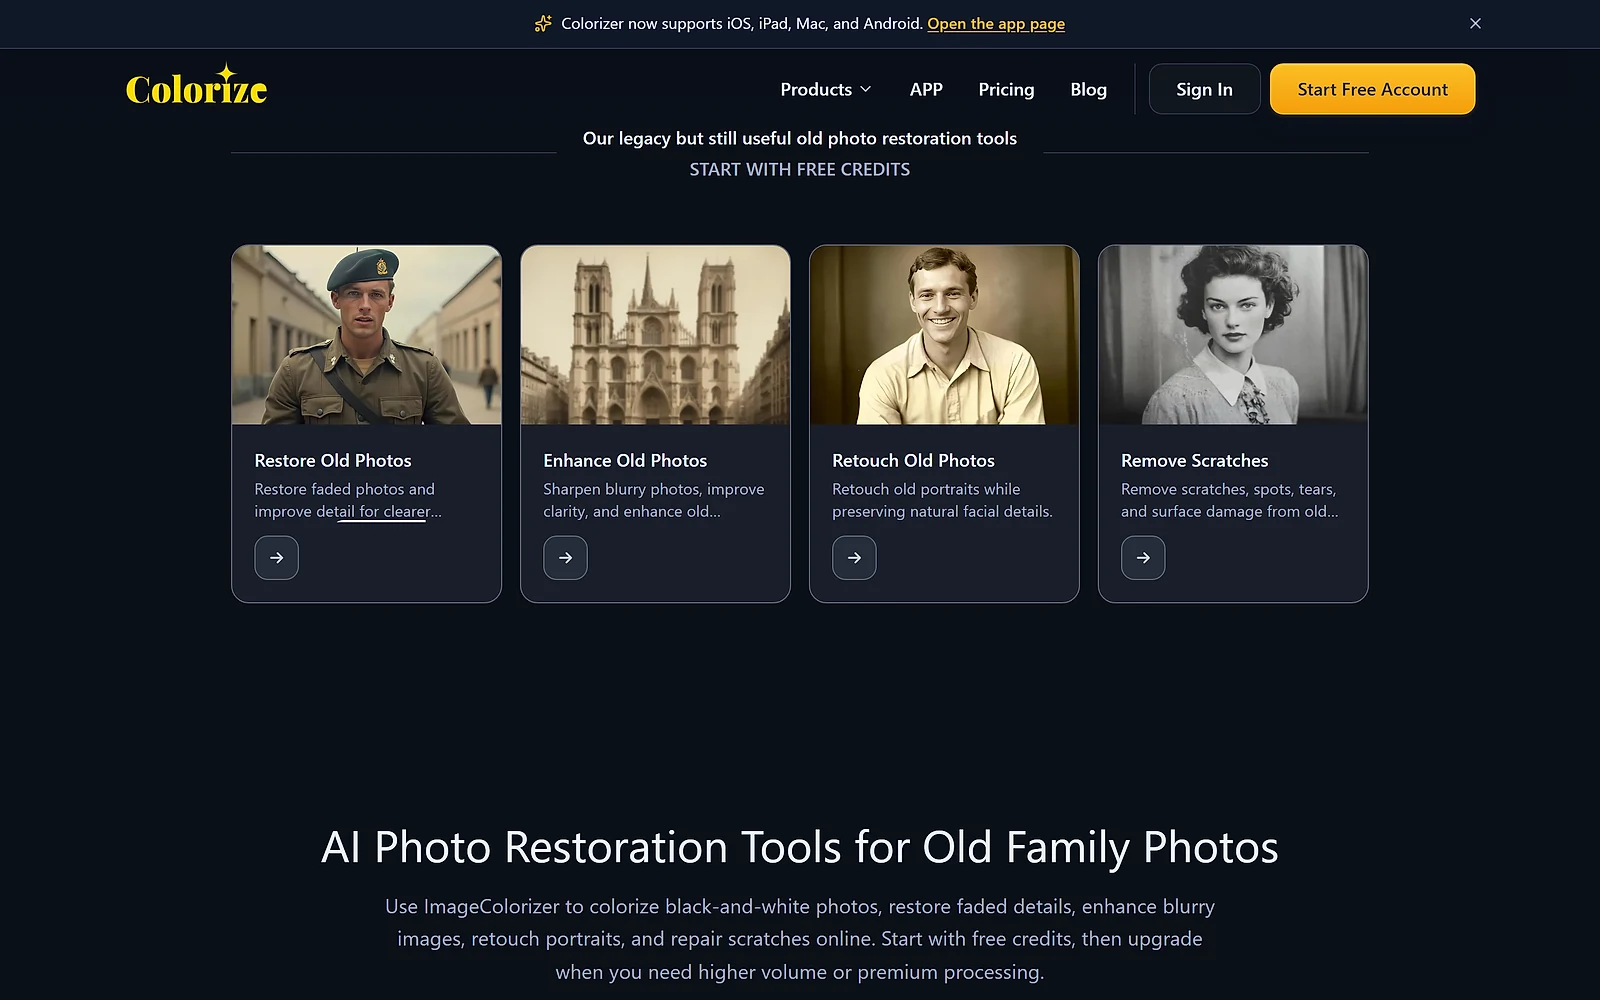Click "Colorizer now supports iOS" banner text
Viewport: 1600px width, 1000px height.
(742, 23)
